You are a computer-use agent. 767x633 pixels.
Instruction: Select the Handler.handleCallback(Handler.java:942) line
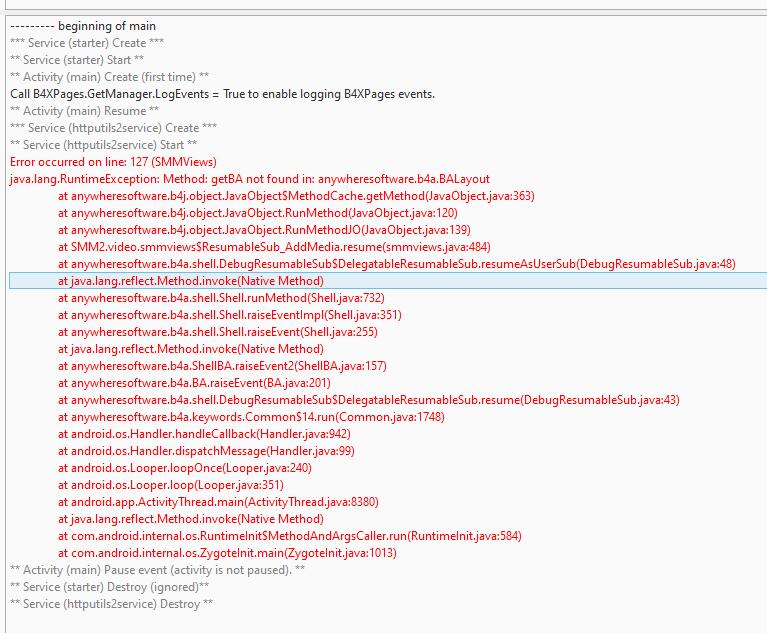click(204, 434)
